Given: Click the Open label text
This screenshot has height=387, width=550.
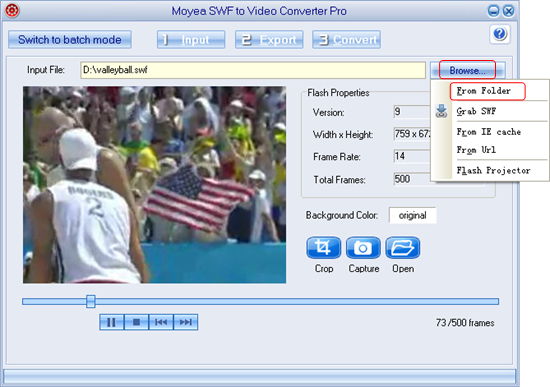Looking at the screenshot, I should [x=403, y=268].
